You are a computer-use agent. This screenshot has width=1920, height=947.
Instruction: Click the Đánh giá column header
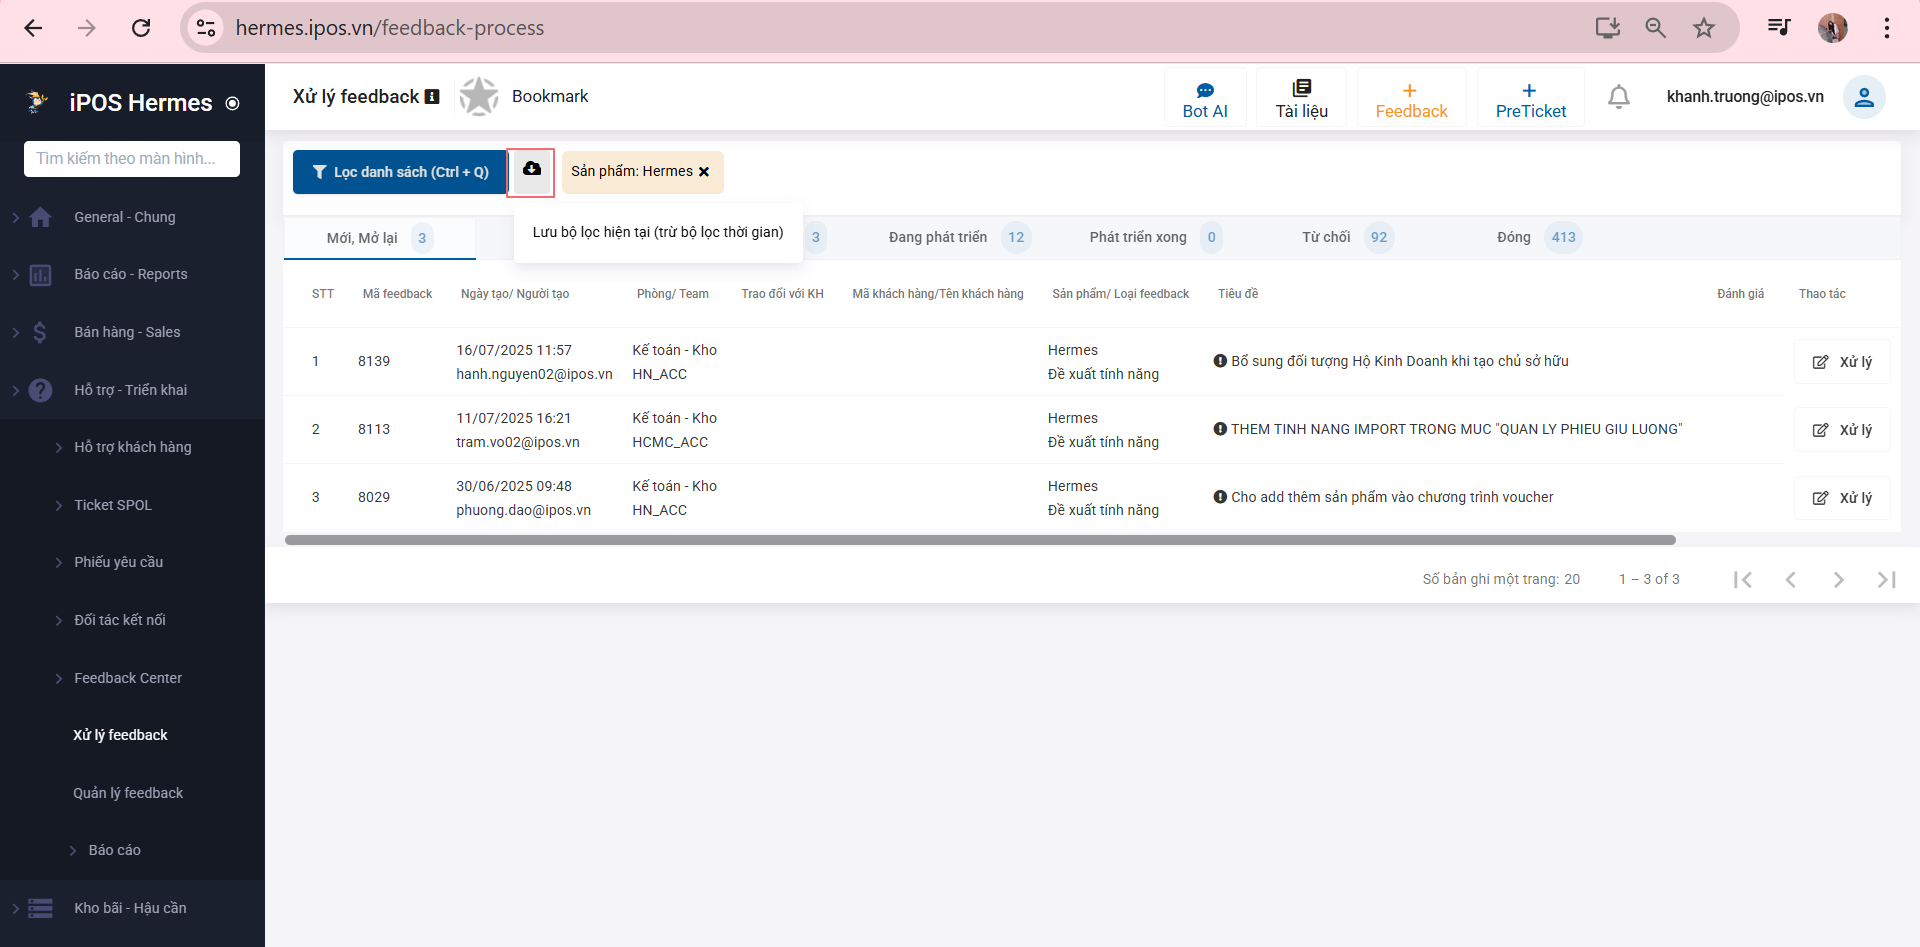(1740, 294)
